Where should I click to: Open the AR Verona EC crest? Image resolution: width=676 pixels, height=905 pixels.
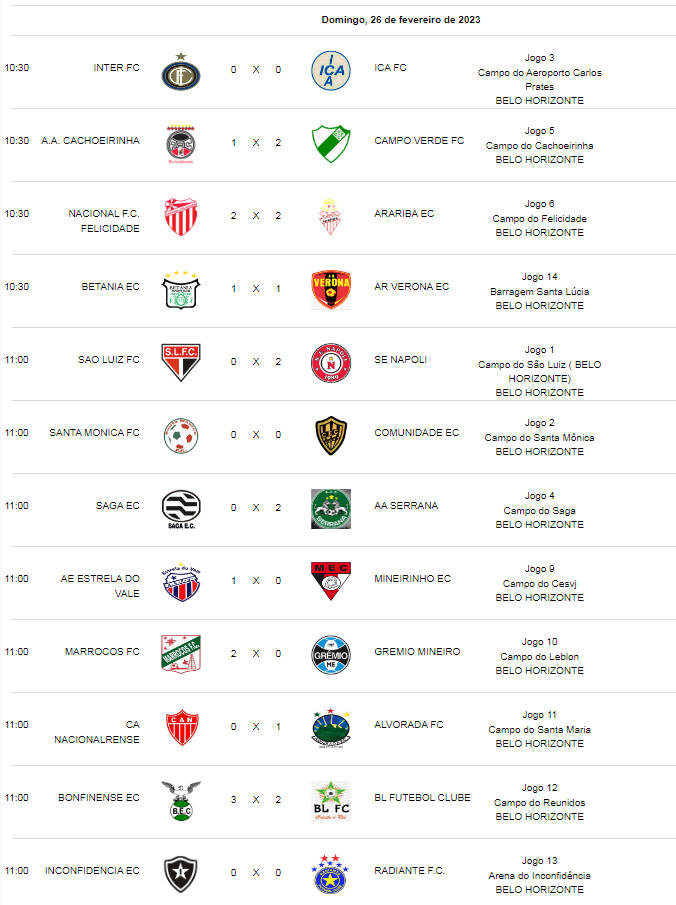pos(331,289)
